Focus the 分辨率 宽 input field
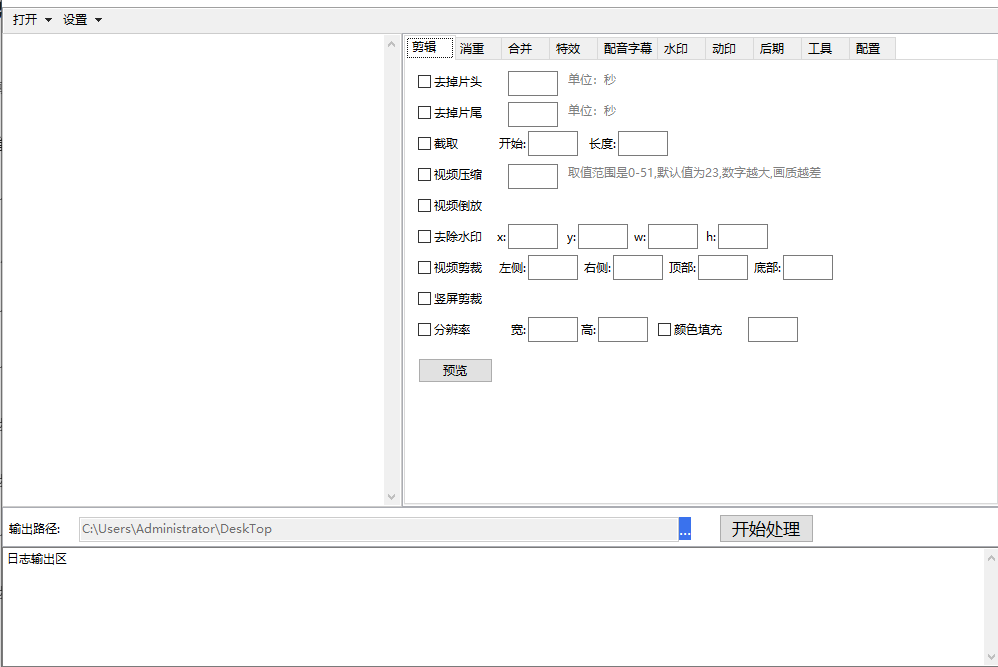The image size is (998, 667). [553, 330]
